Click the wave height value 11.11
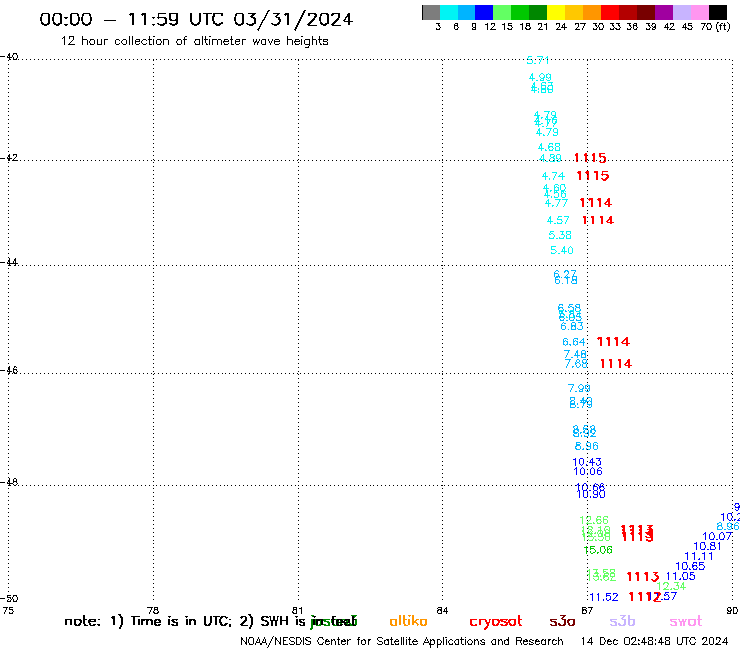The image size is (740, 650). 699,557
